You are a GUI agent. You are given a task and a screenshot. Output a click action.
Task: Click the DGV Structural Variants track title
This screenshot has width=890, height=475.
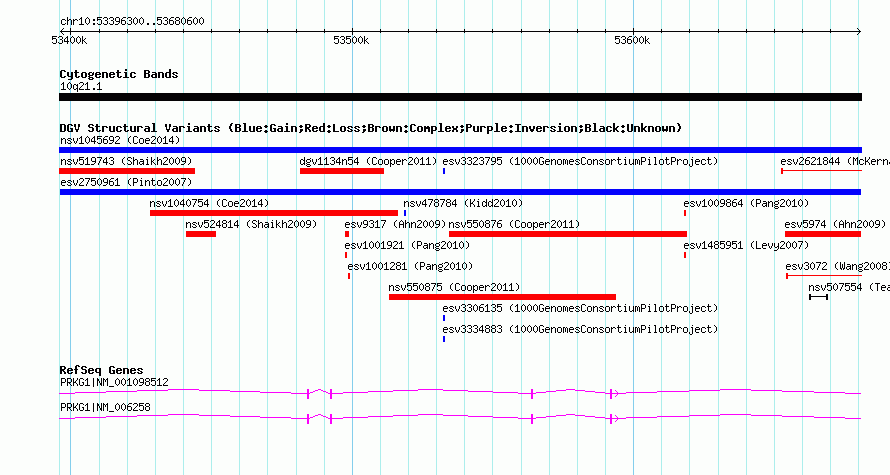pos(371,128)
